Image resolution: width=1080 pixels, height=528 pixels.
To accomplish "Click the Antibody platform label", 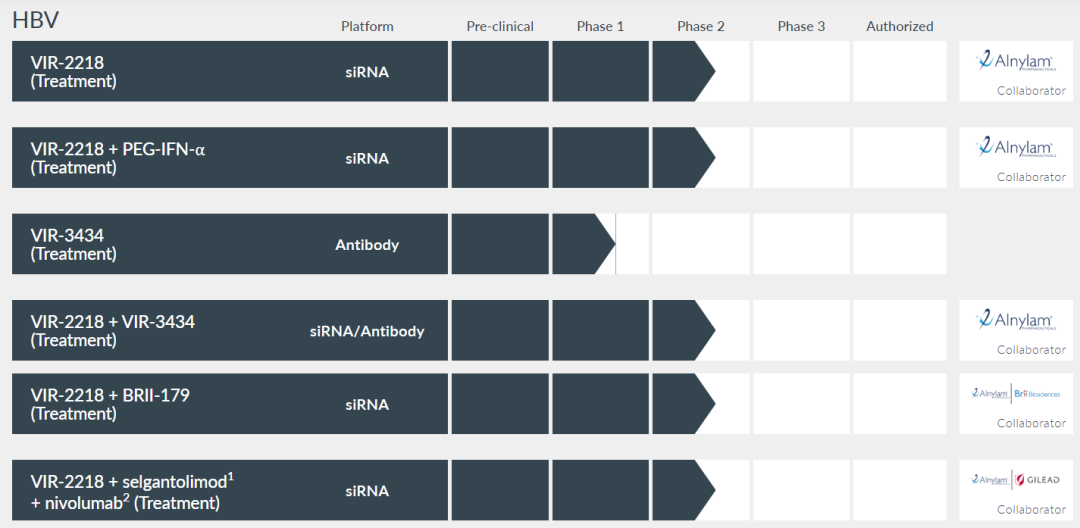I will pos(367,245).
